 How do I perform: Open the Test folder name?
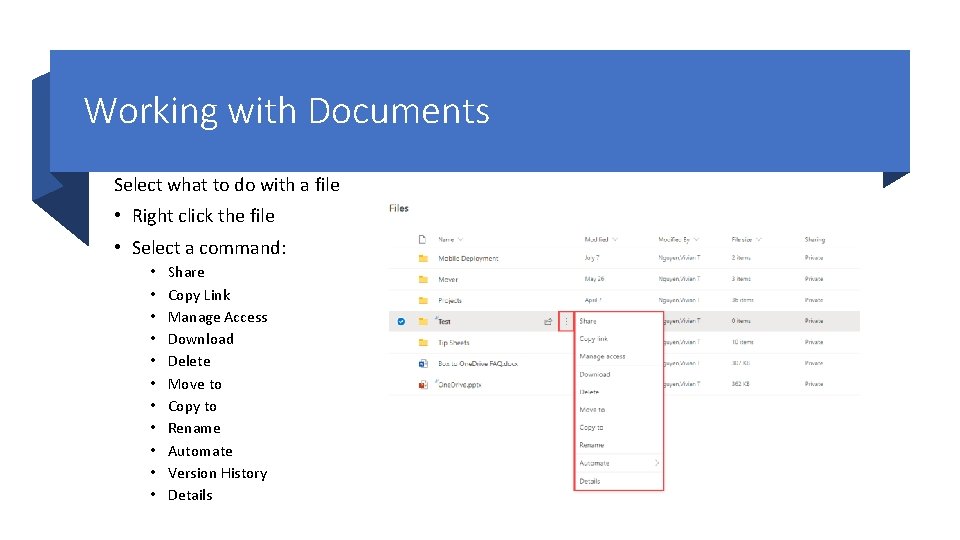click(x=444, y=321)
